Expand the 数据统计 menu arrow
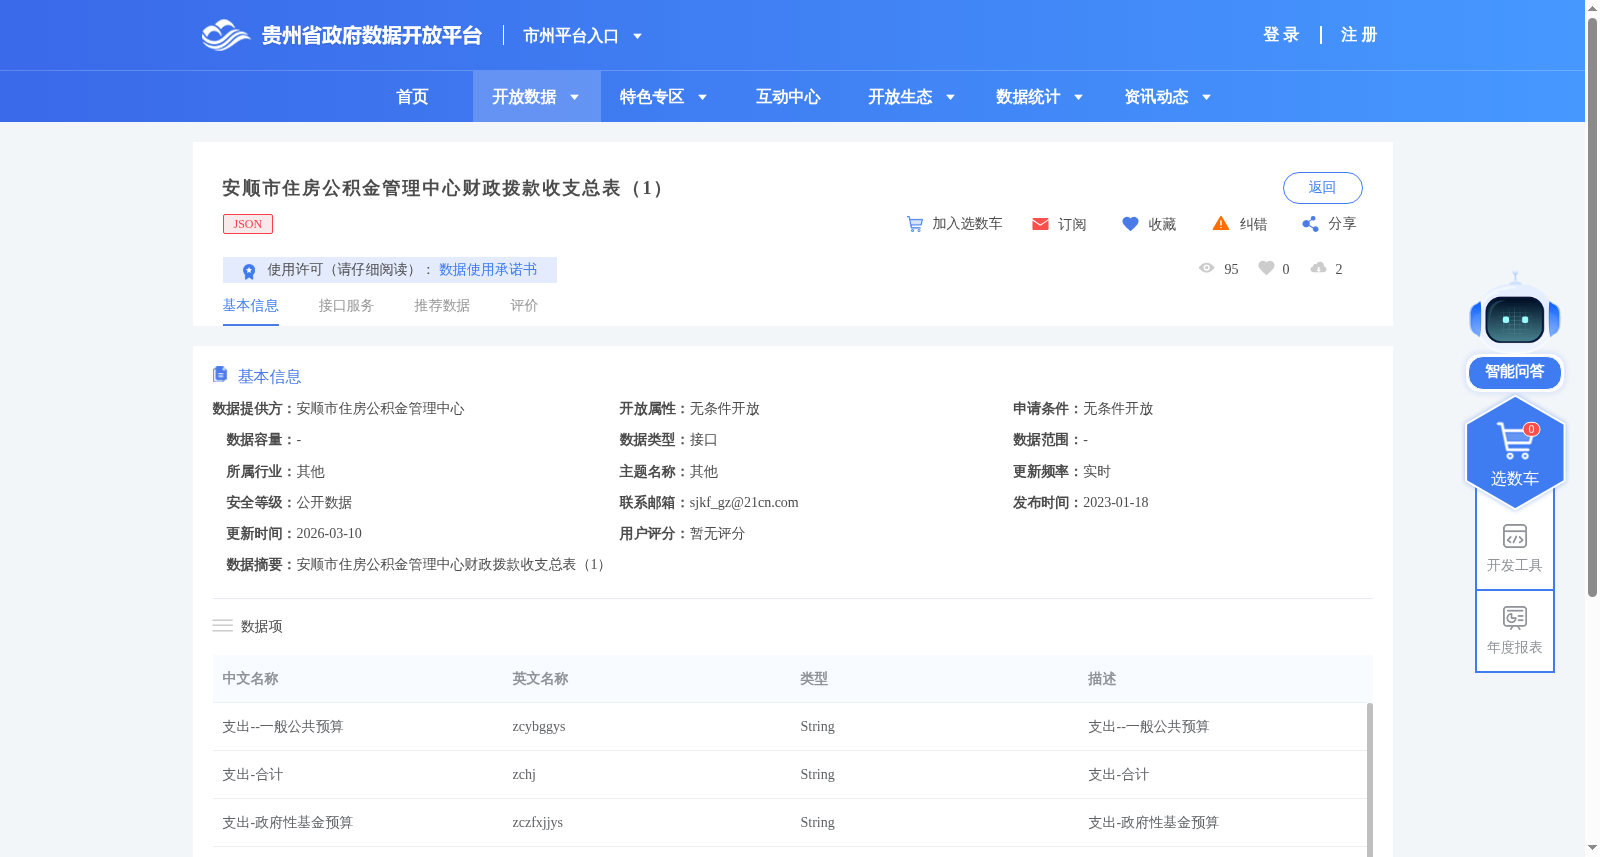 (1079, 97)
